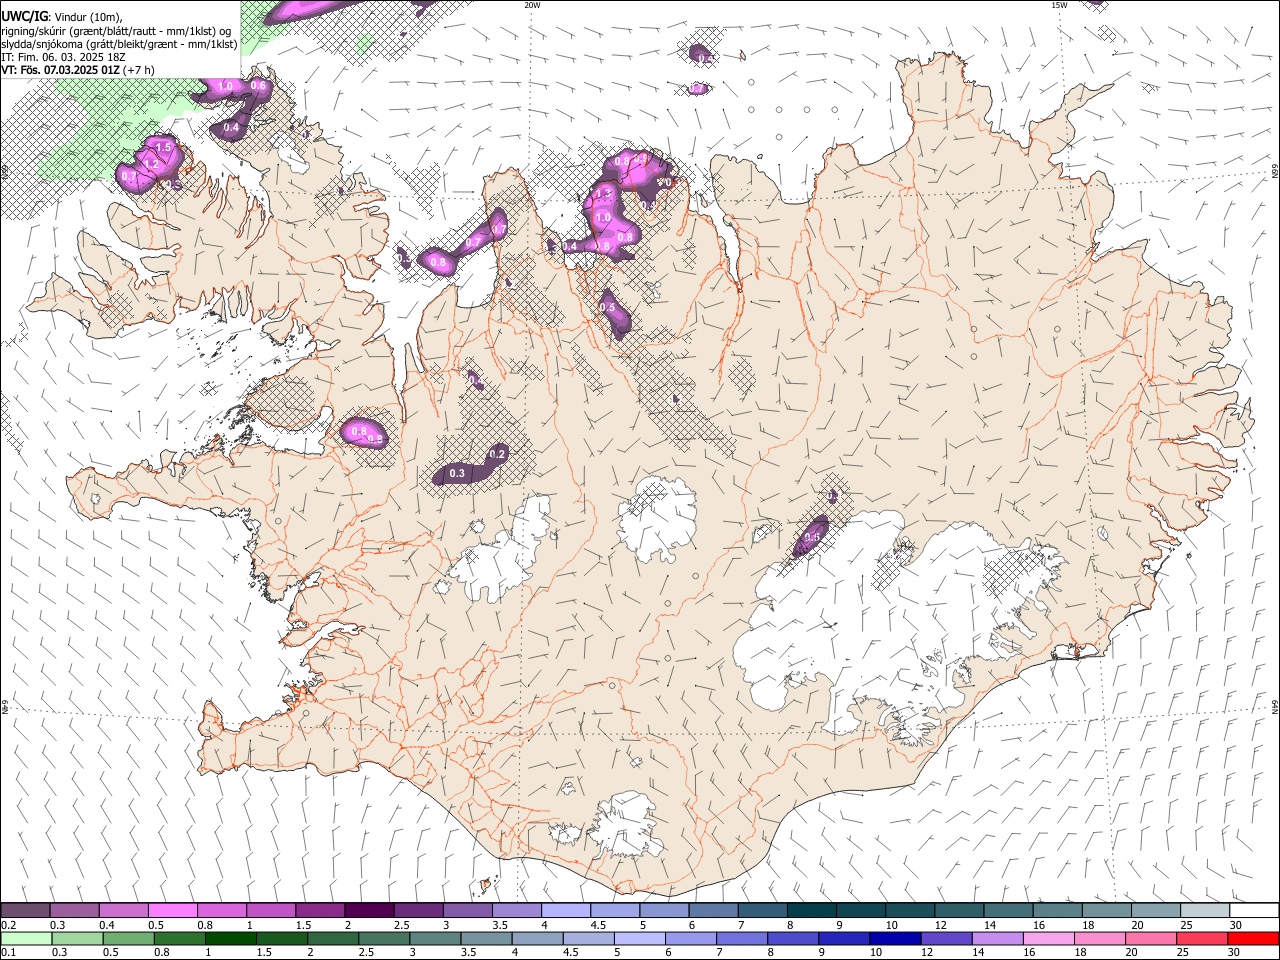
Task: Click 'rigning/skúrir' legend description line
Action: click(116, 31)
